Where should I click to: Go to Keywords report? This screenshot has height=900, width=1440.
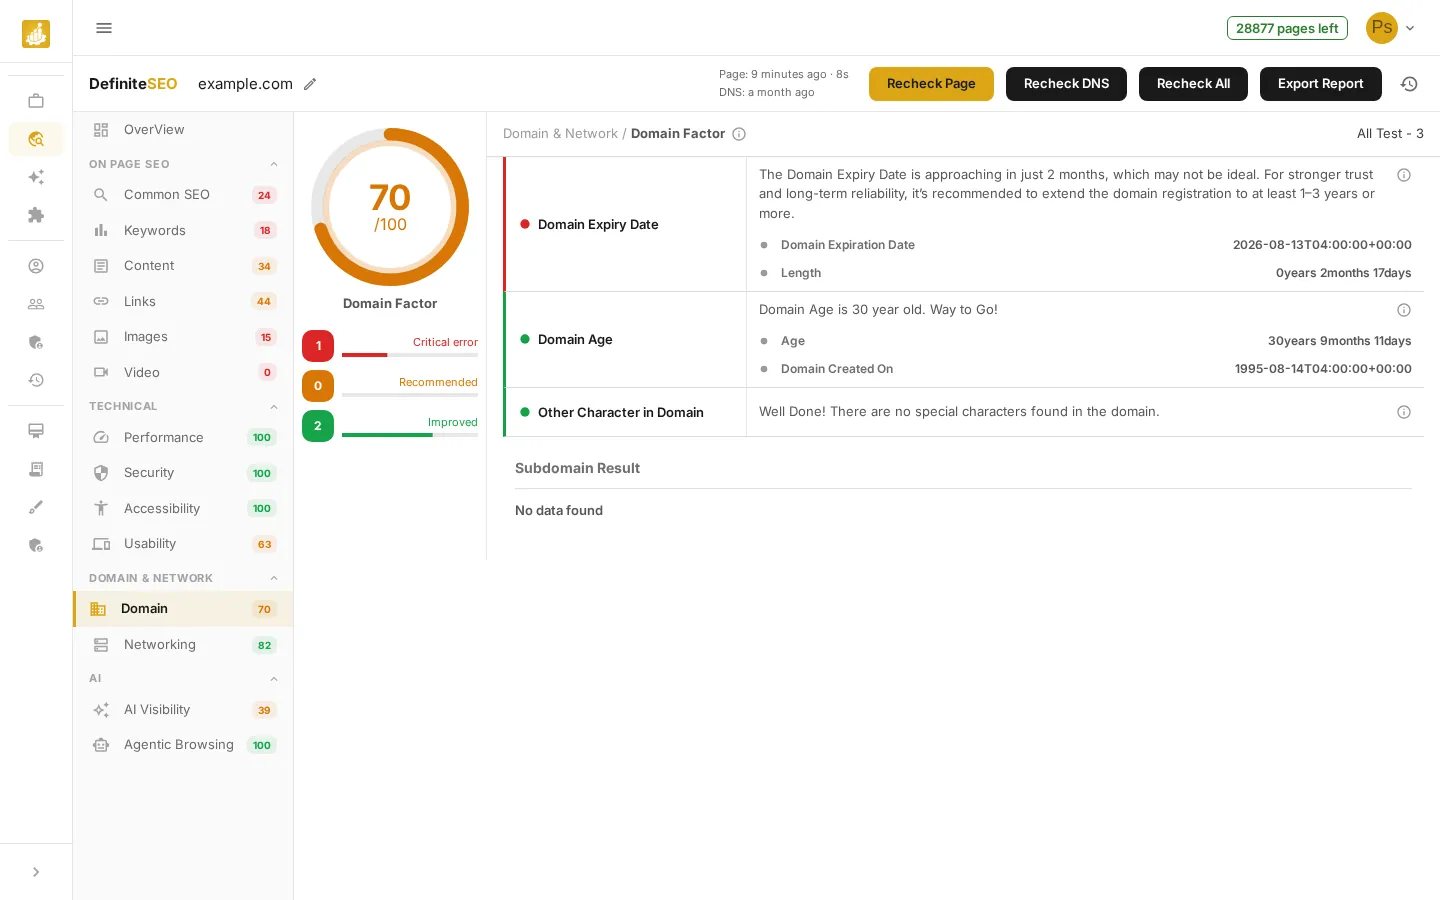(x=183, y=230)
